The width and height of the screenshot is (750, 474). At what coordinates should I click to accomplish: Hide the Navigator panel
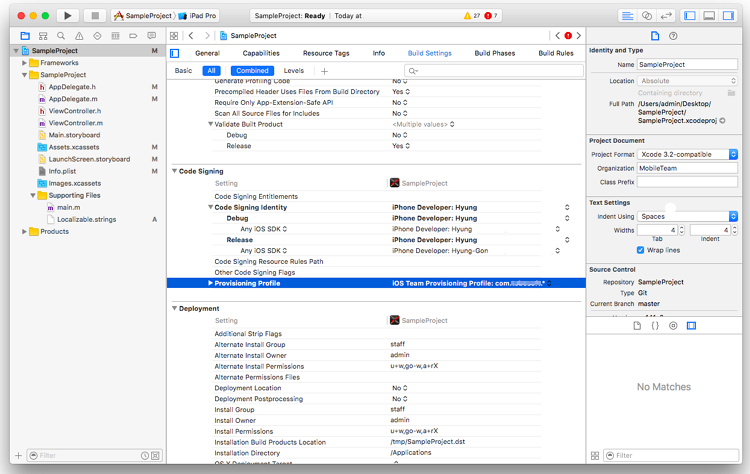tap(690, 16)
